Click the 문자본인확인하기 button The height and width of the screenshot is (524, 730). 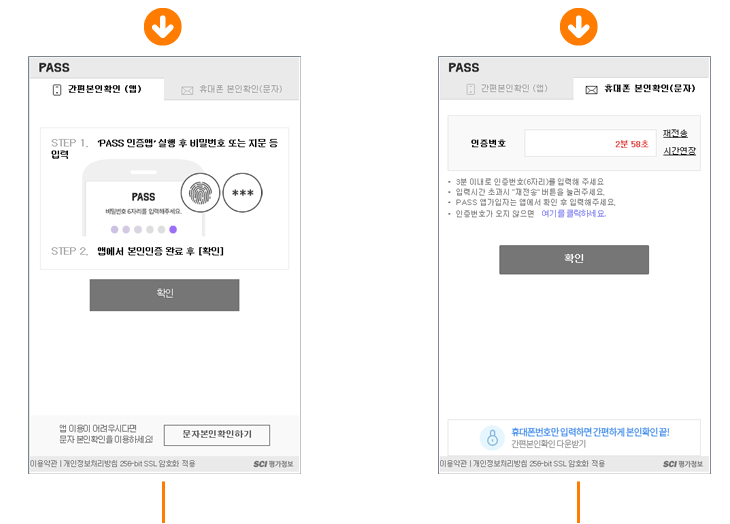(217, 435)
